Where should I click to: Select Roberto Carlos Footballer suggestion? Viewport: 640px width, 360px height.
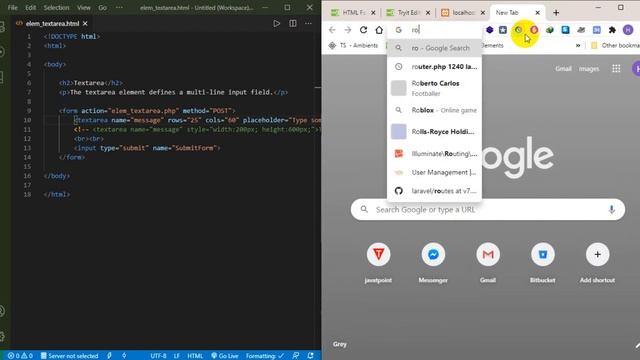[434, 88]
